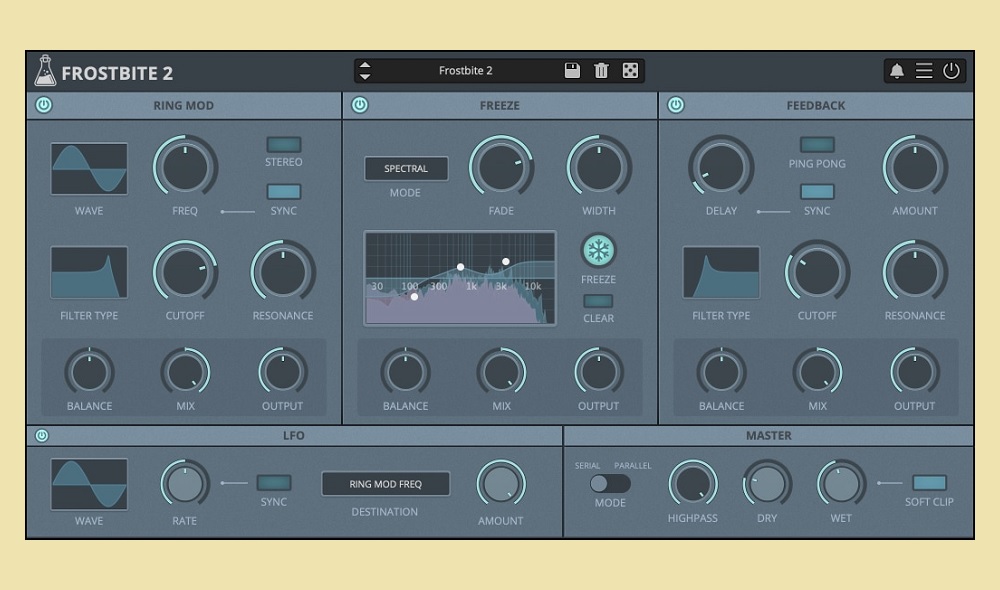Randomize settings with the dice icon
The height and width of the screenshot is (590, 1000).
pos(630,71)
